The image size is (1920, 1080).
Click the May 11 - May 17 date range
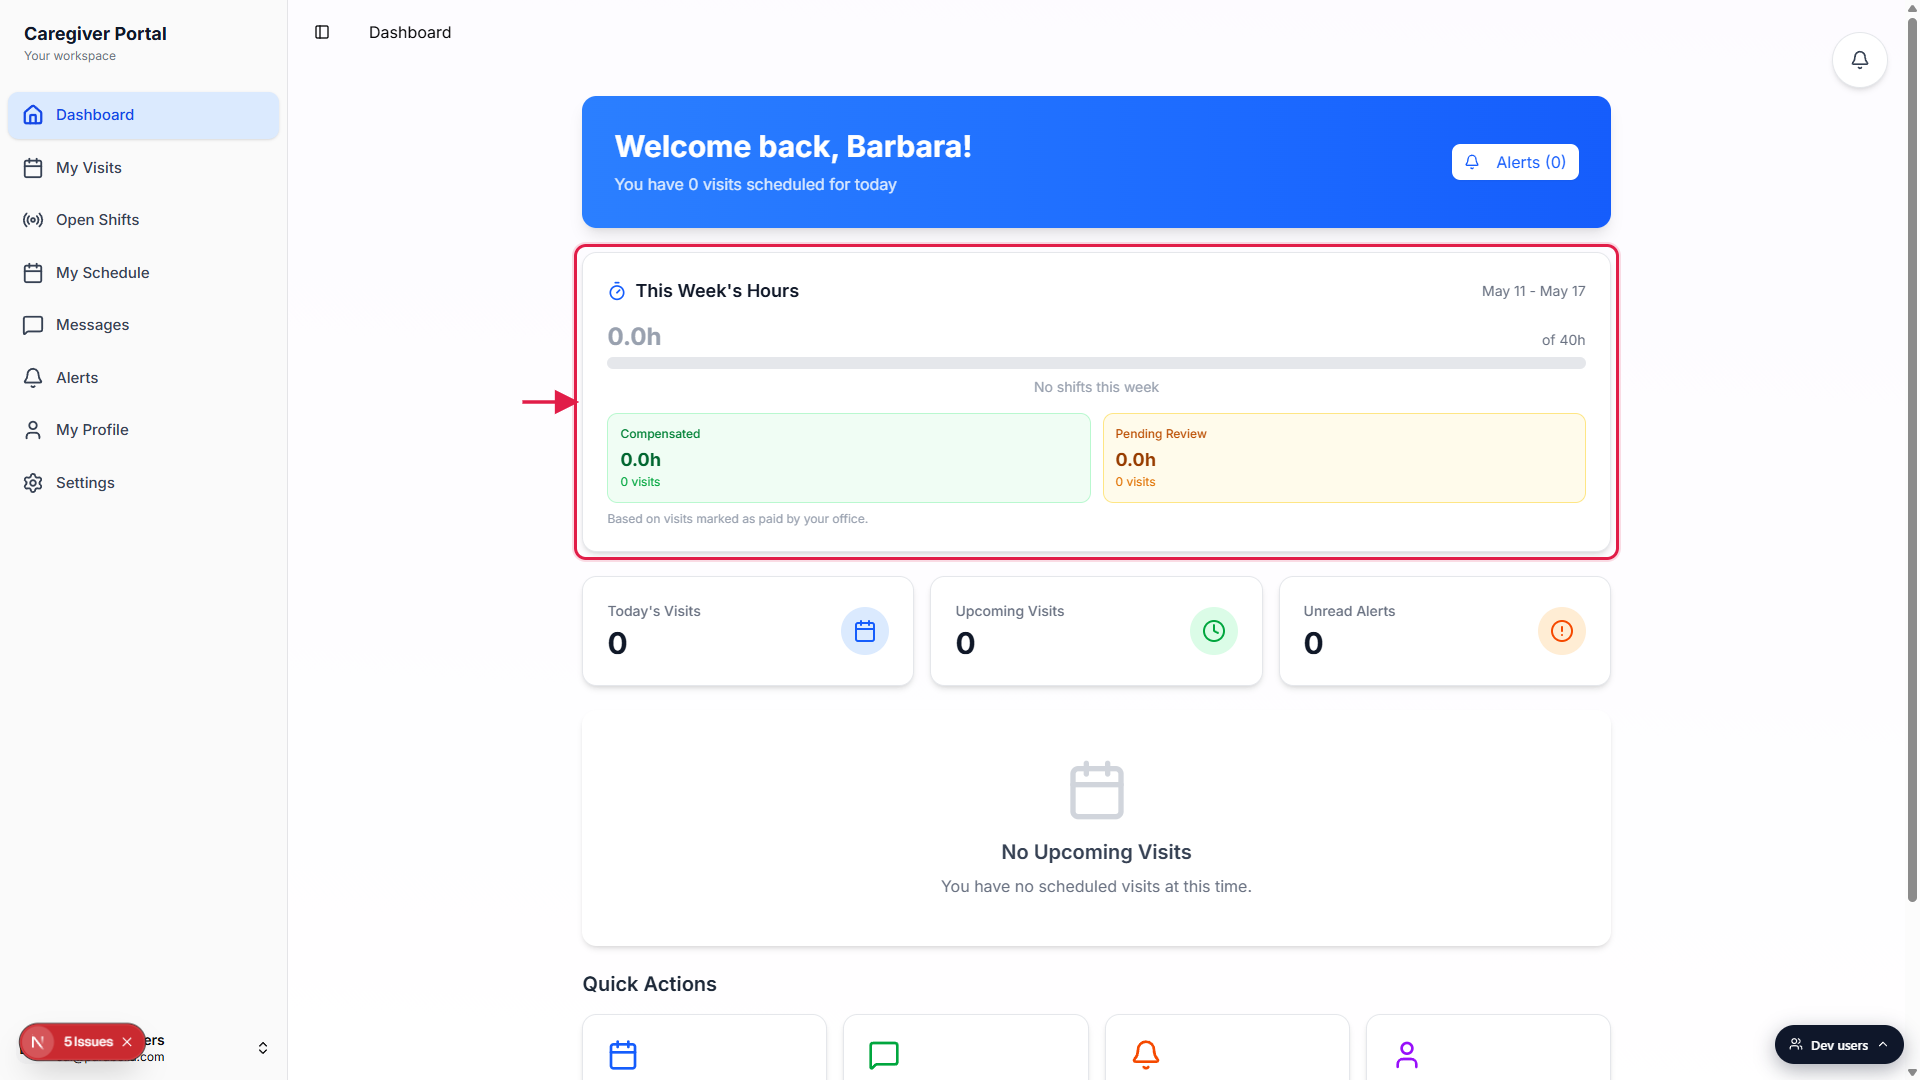(x=1533, y=291)
